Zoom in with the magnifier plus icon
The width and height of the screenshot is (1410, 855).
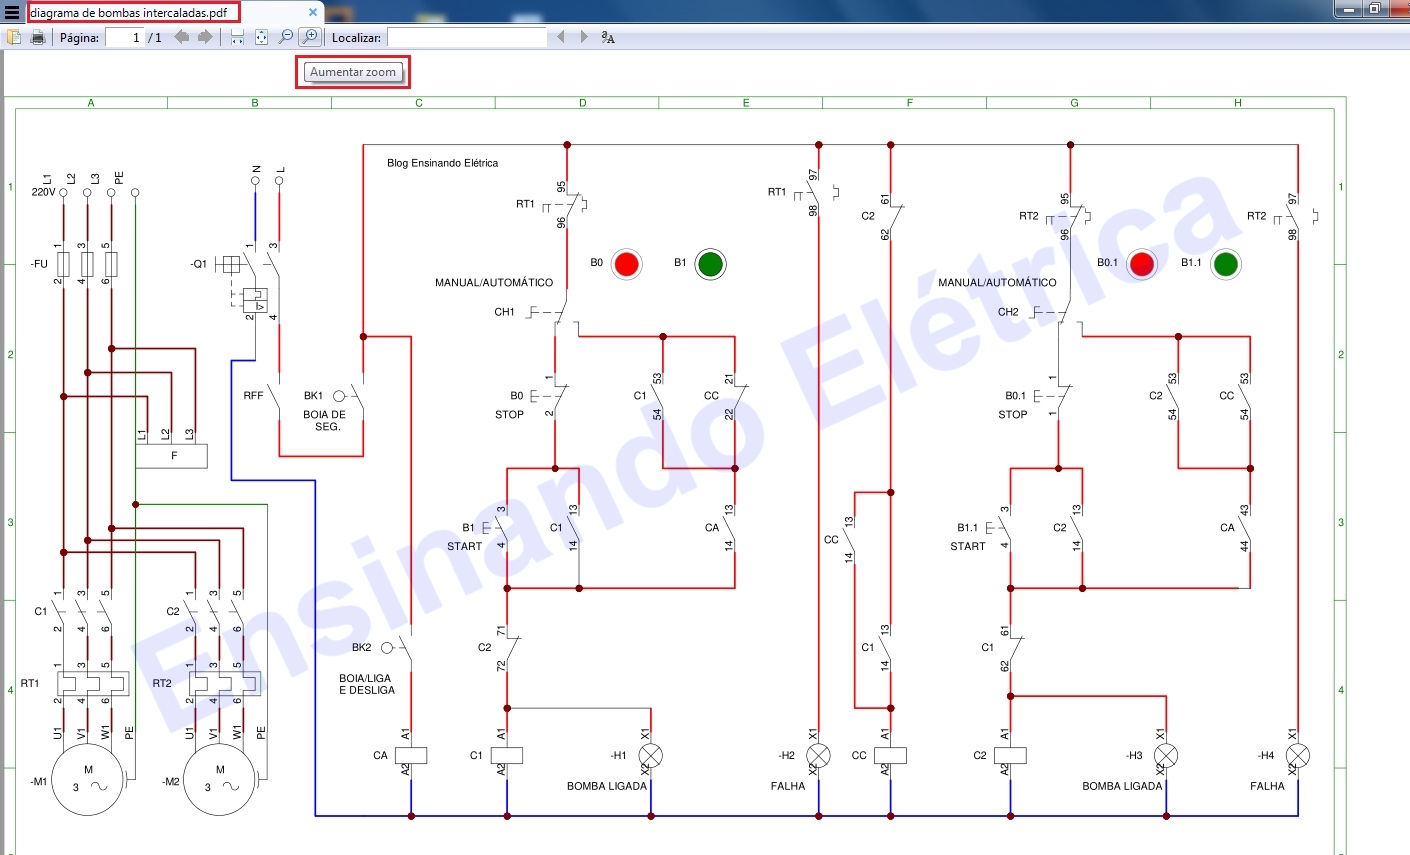tap(310, 36)
